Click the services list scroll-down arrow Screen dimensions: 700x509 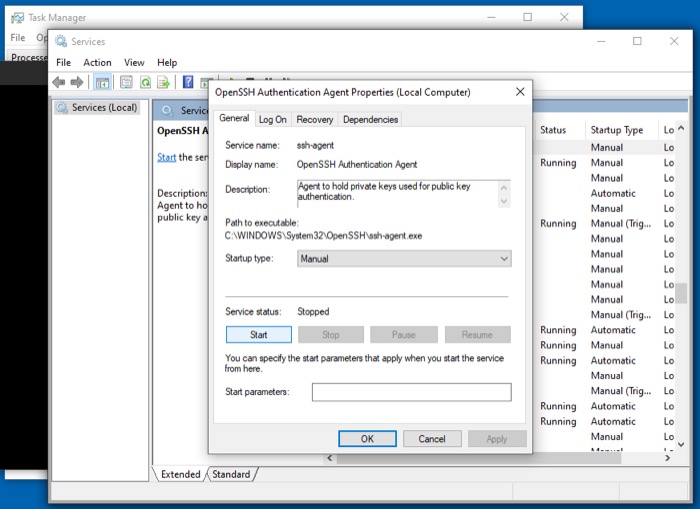(681, 444)
